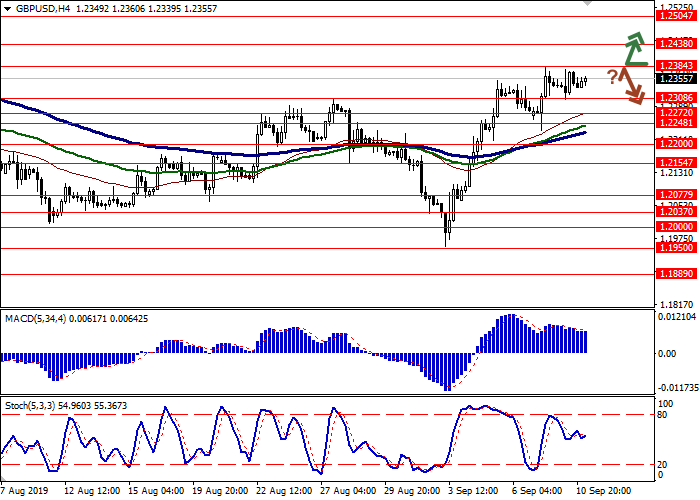Click the 1.25047 resistance price label
700x500 pixels.
[676, 16]
